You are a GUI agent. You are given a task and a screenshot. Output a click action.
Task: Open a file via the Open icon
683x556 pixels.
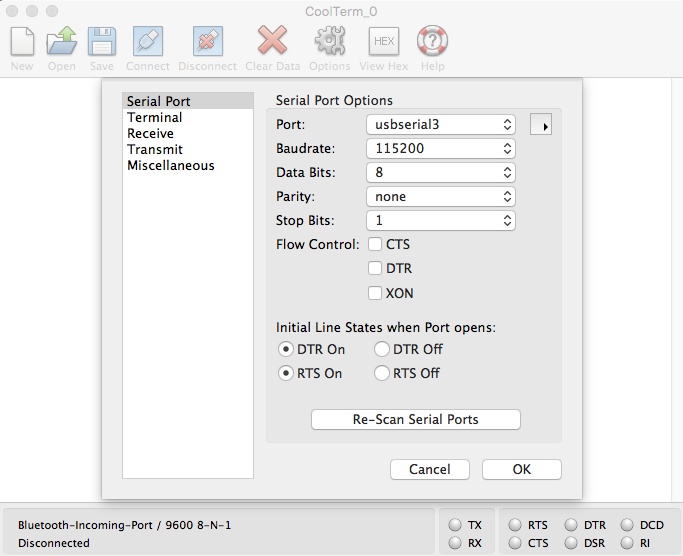pyautogui.click(x=62, y=42)
